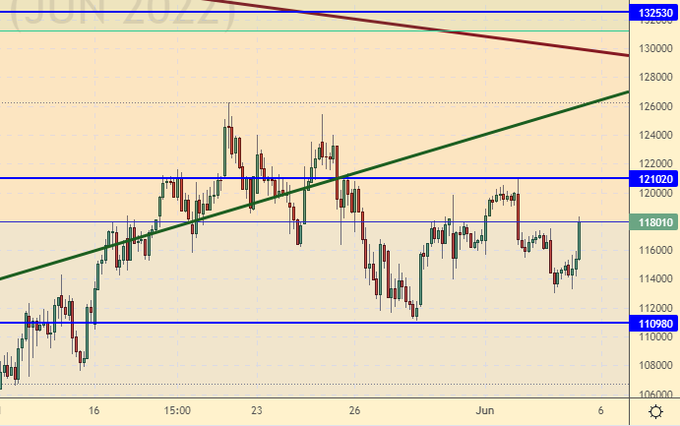This screenshot has height=426, width=680.
Task: Click the 108000 price scale value
Action: pos(654,366)
